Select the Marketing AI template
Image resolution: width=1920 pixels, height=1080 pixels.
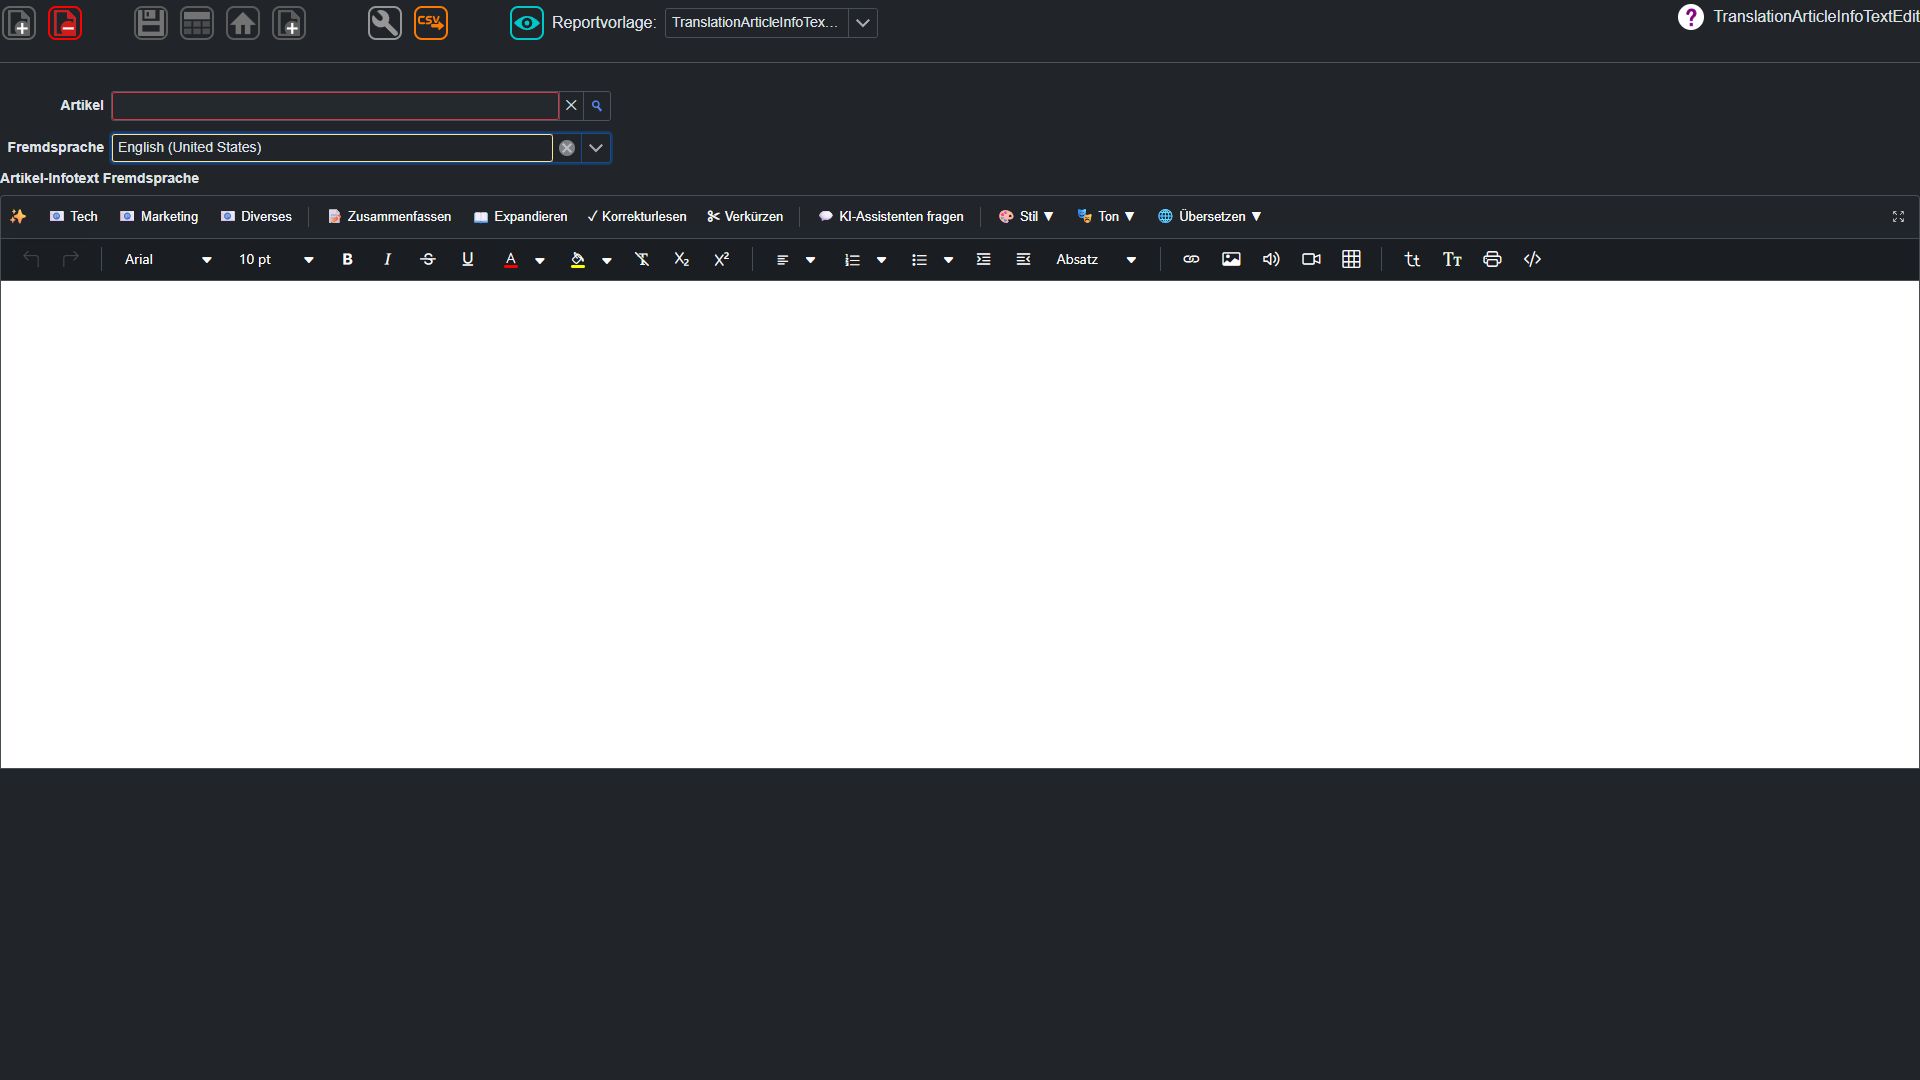(159, 216)
